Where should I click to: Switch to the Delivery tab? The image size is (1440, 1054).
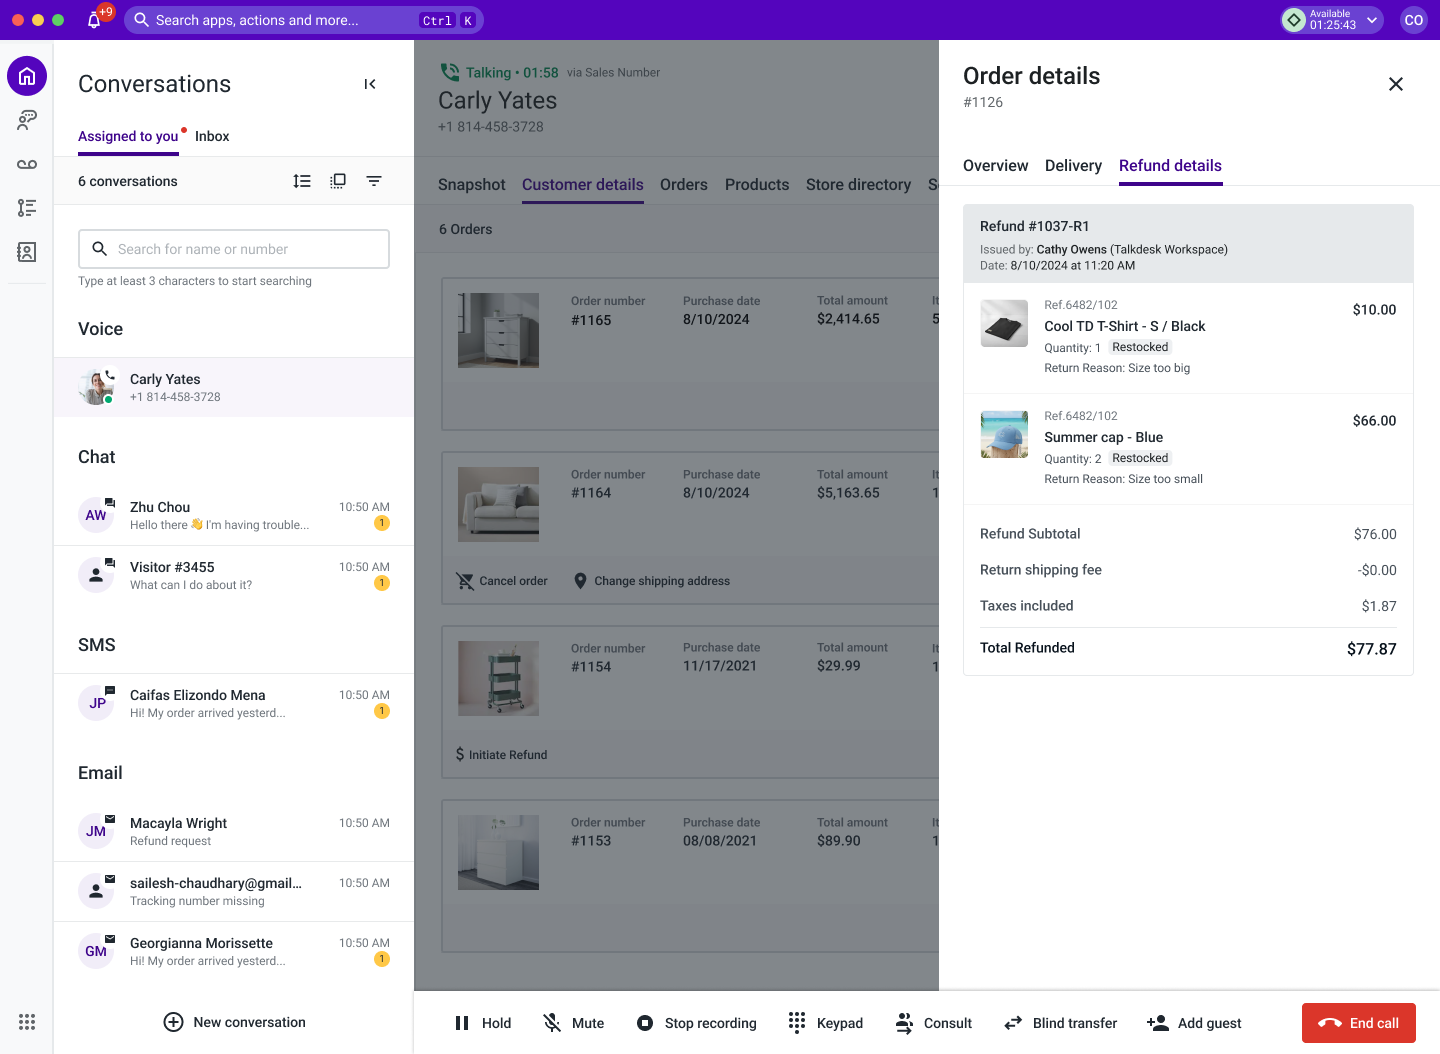click(1073, 166)
